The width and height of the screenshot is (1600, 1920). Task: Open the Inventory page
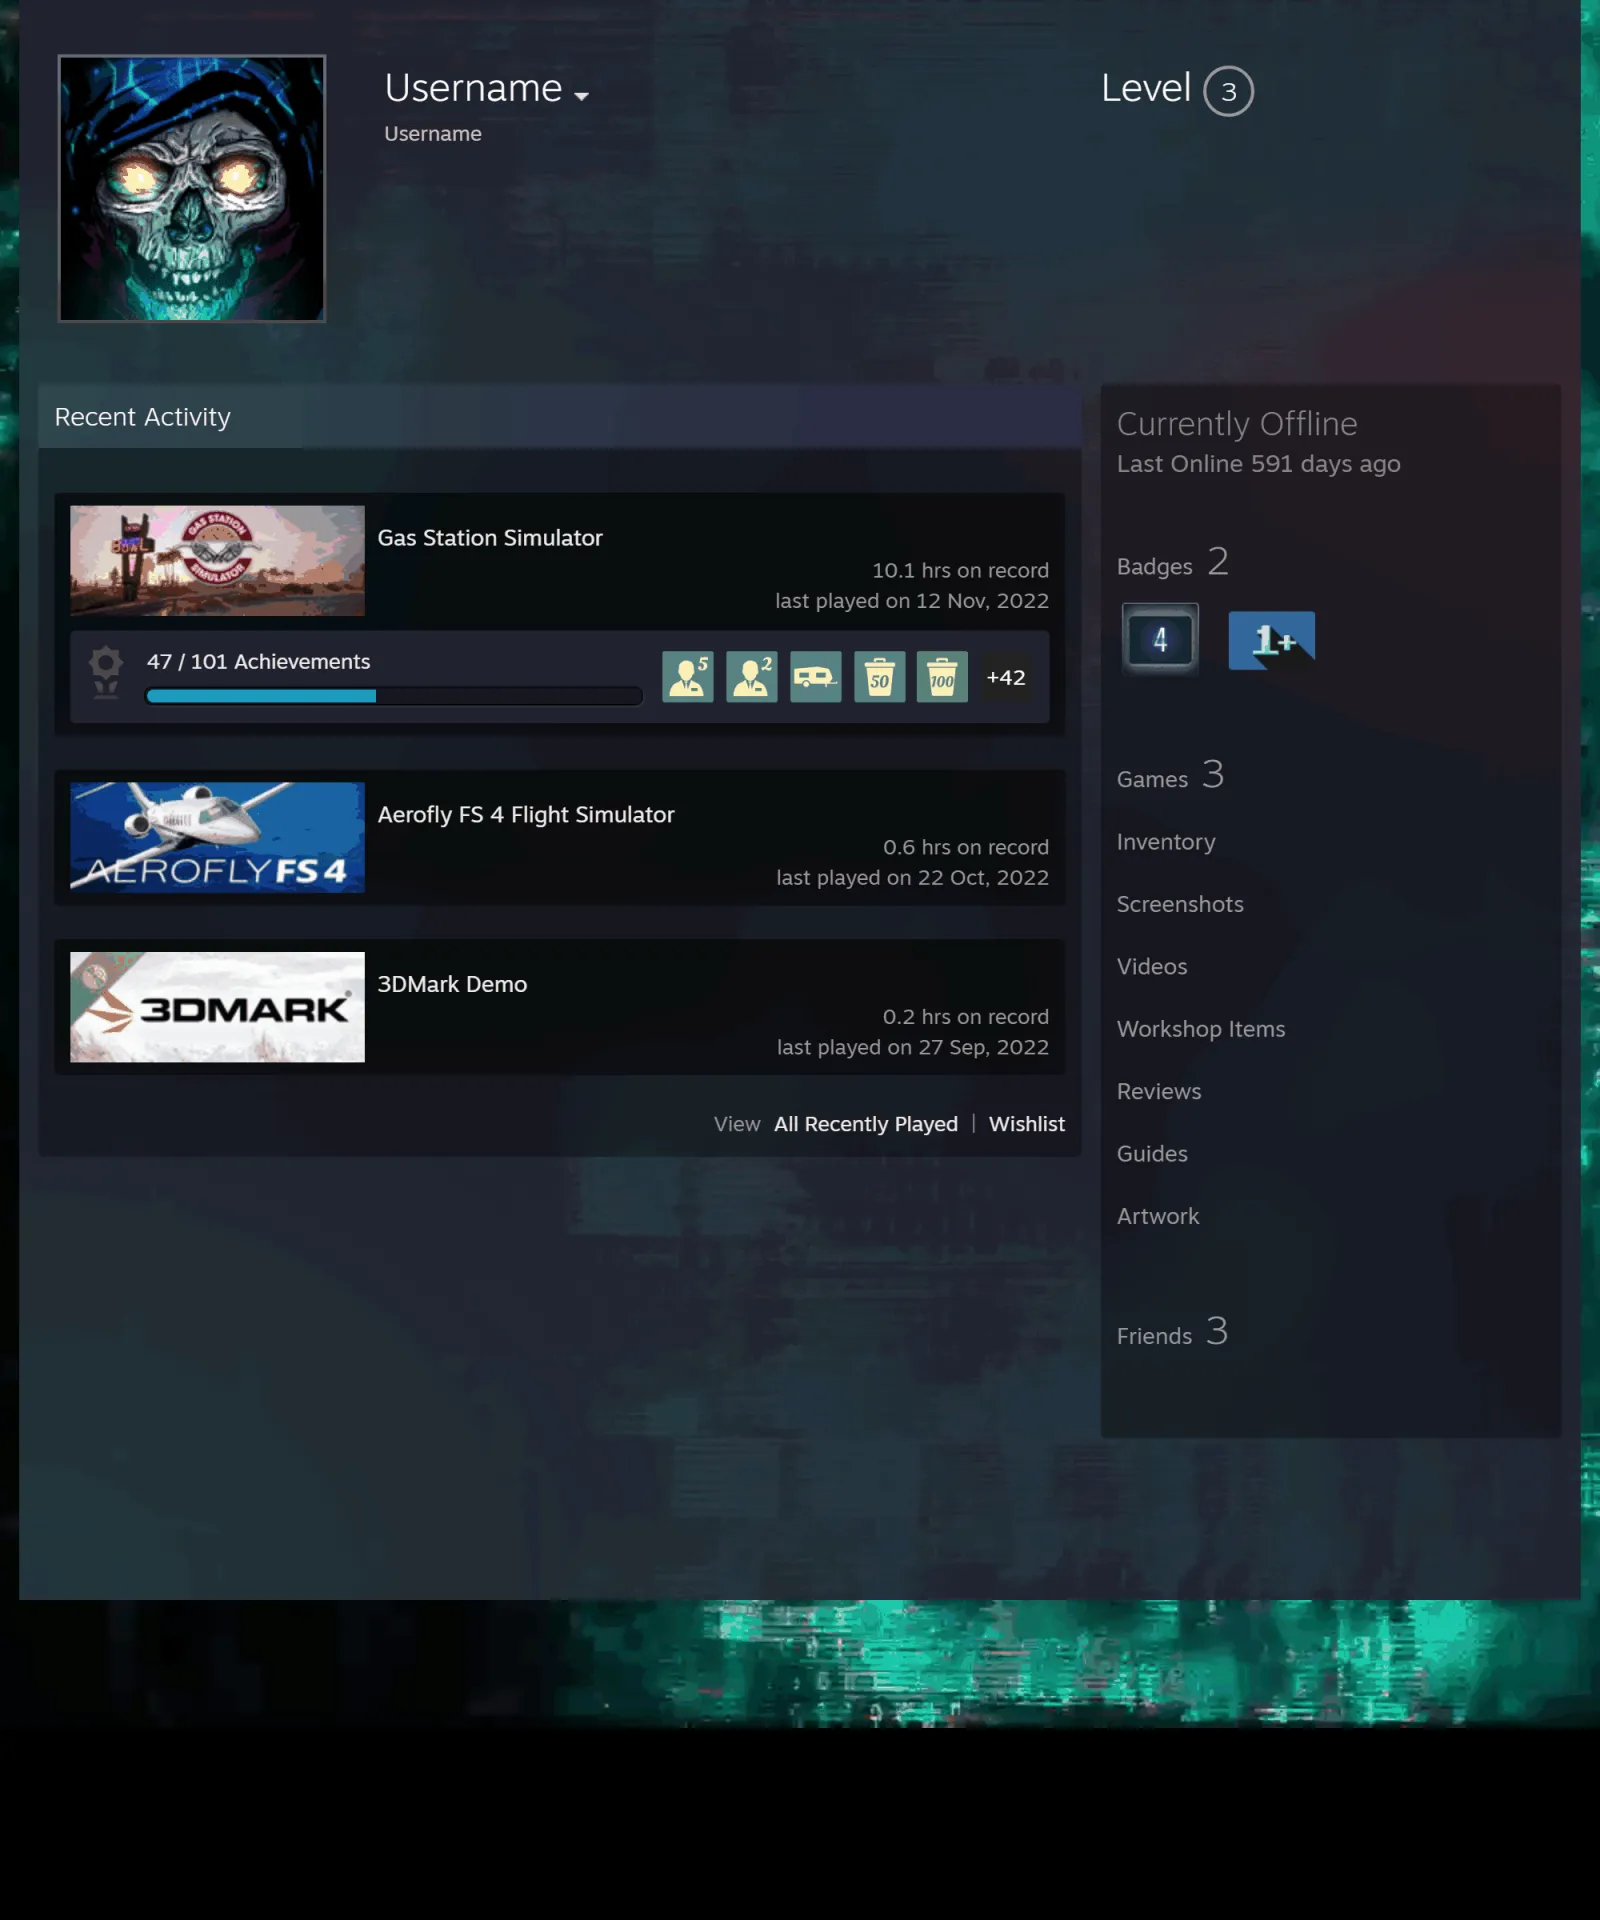1166,842
